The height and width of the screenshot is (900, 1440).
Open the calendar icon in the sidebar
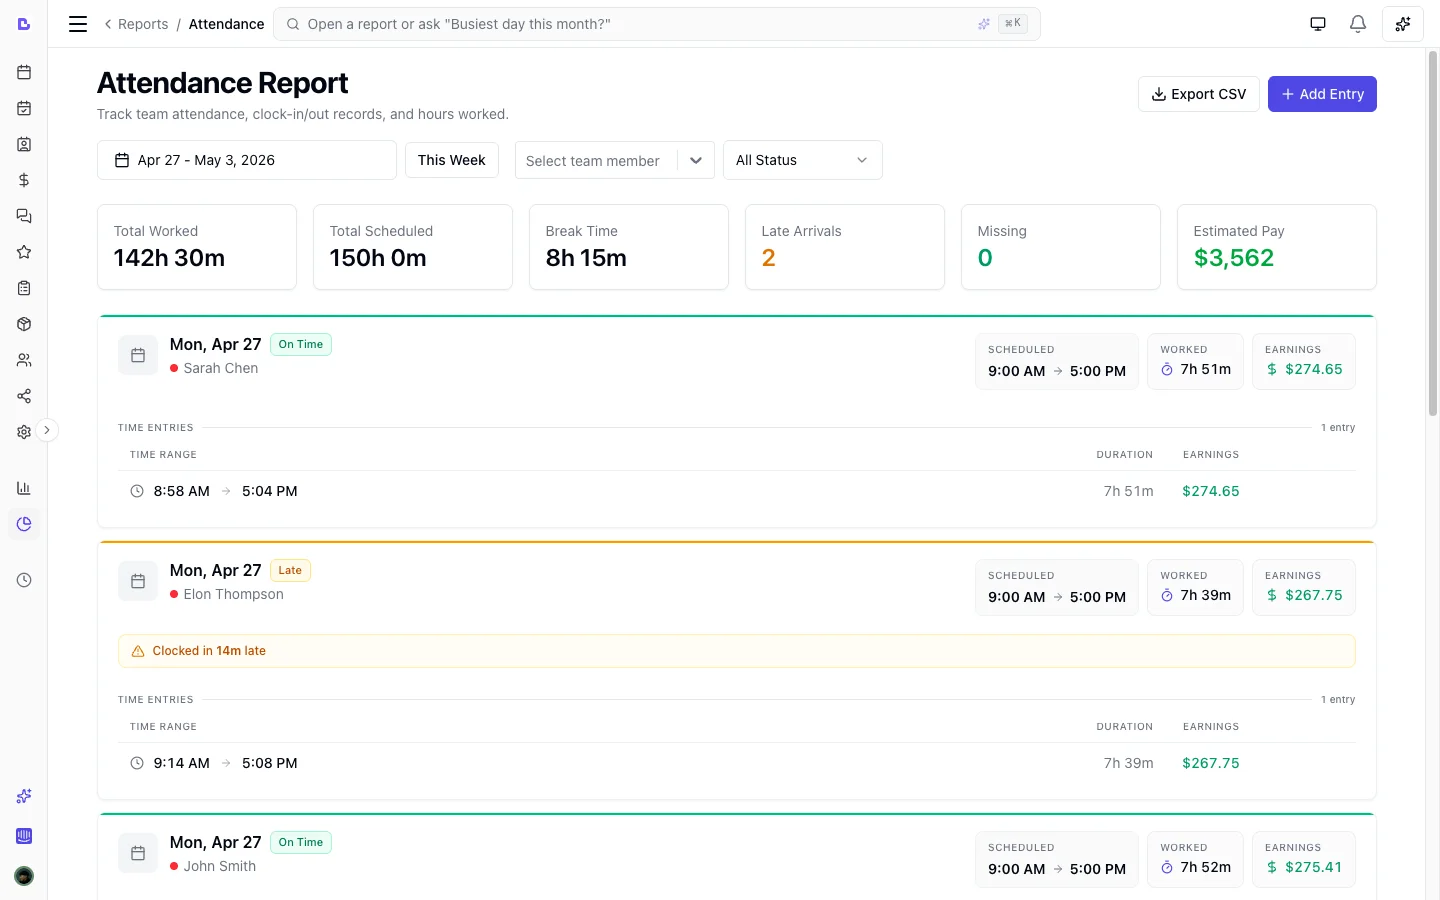(24, 72)
